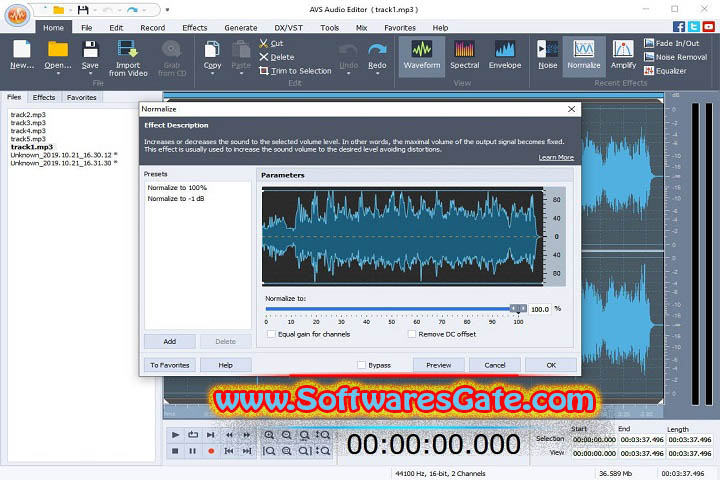Go to next marker button
The height and width of the screenshot is (480, 720).
tap(247, 451)
